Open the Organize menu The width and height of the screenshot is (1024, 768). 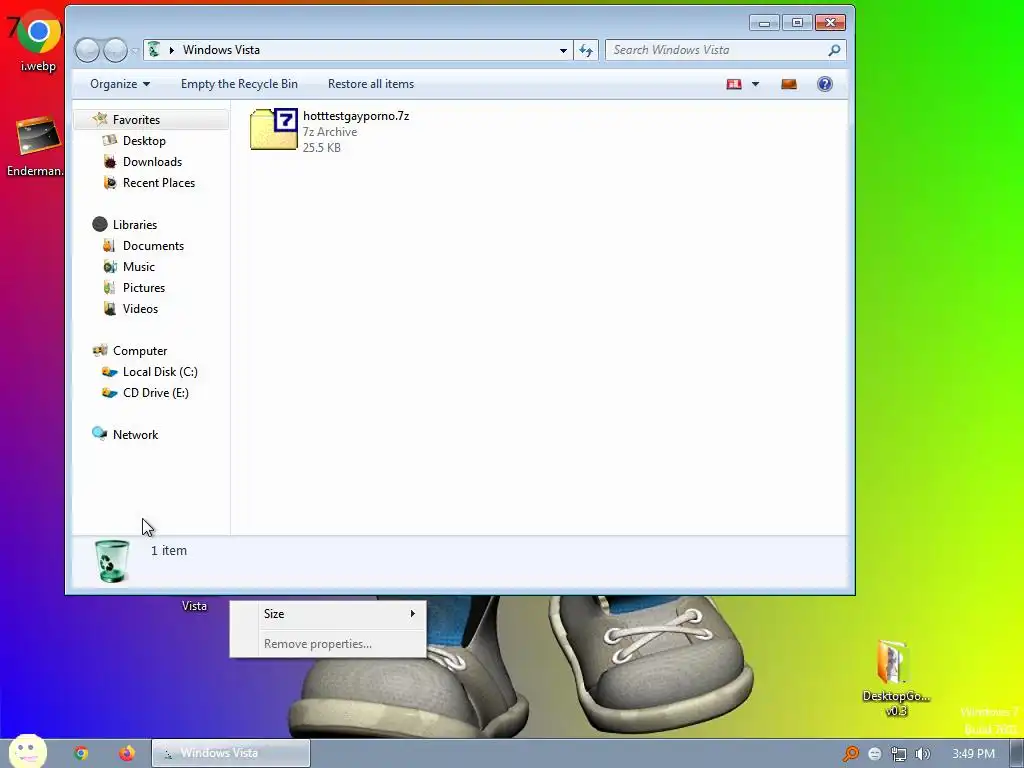pyautogui.click(x=120, y=84)
